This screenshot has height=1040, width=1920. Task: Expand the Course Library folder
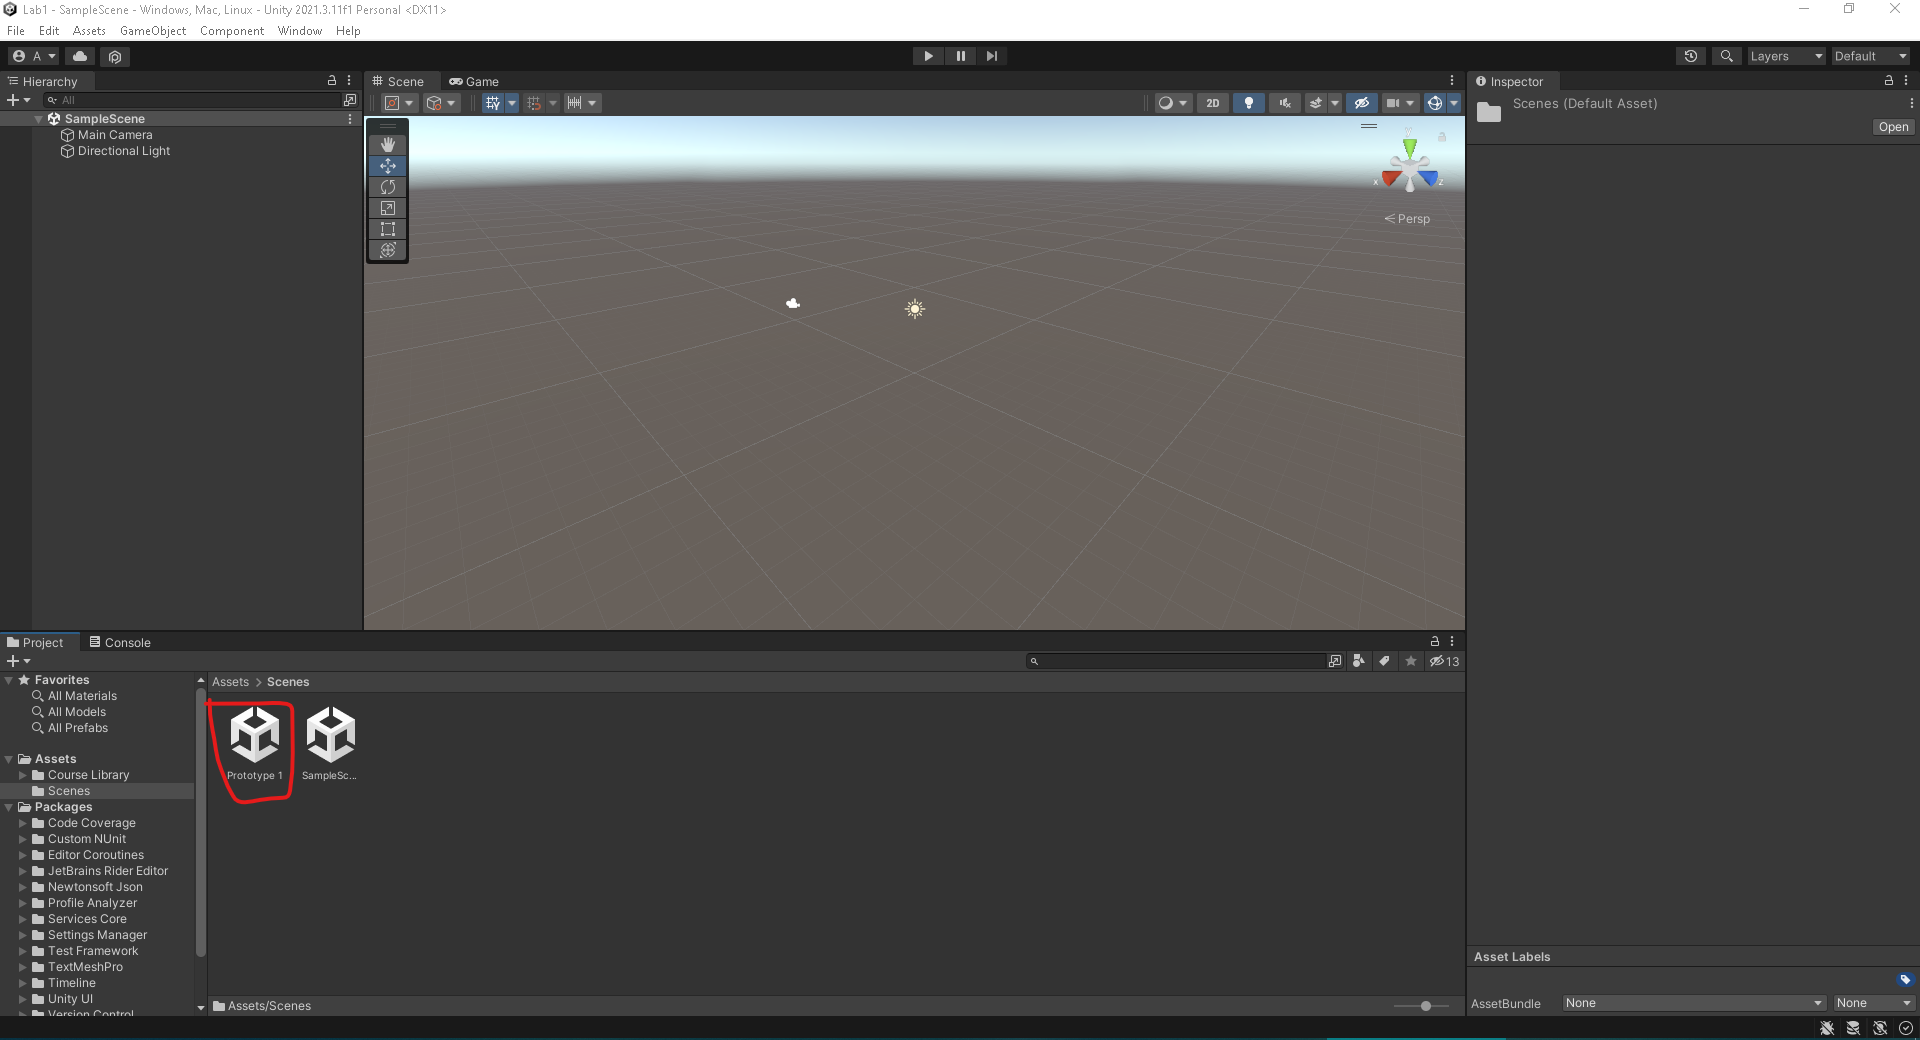(x=23, y=775)
